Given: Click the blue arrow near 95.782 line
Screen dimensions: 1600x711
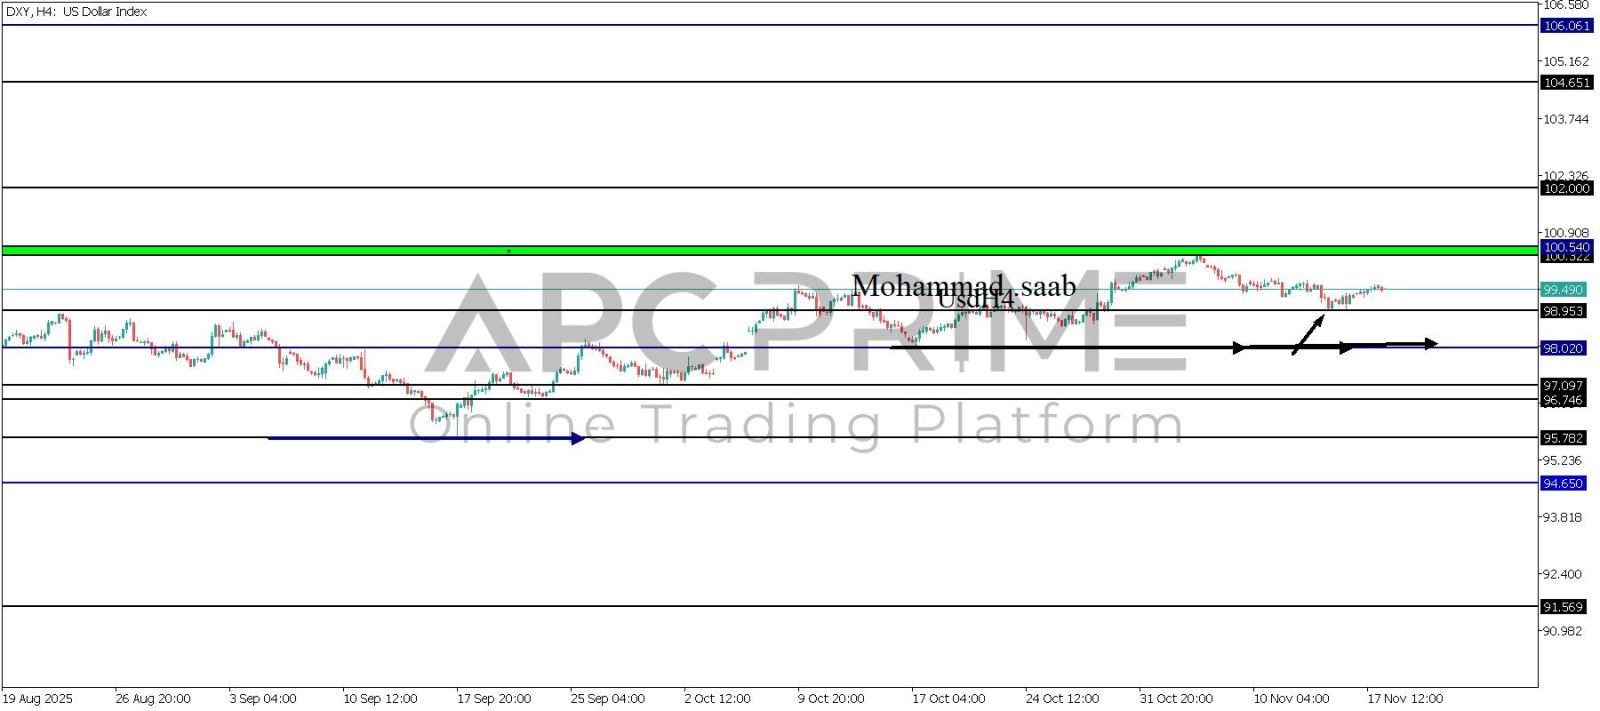Looking at the screenshot, I should [x=426, y=438].
